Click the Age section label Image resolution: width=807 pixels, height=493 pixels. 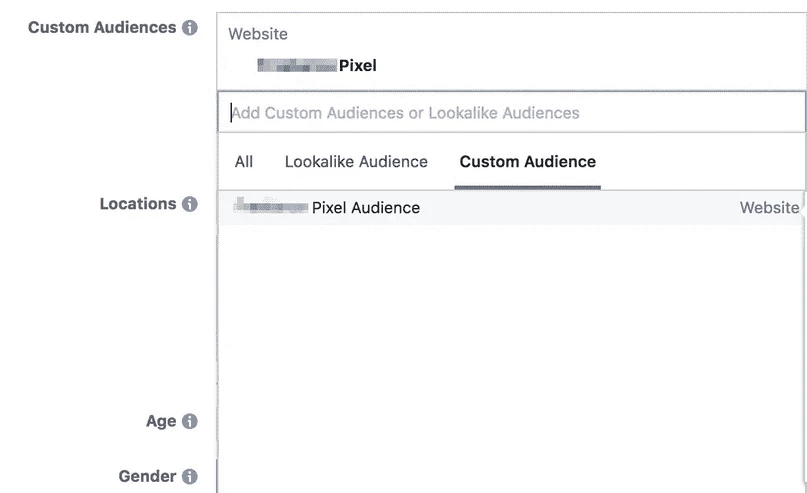tap(161, 421)
